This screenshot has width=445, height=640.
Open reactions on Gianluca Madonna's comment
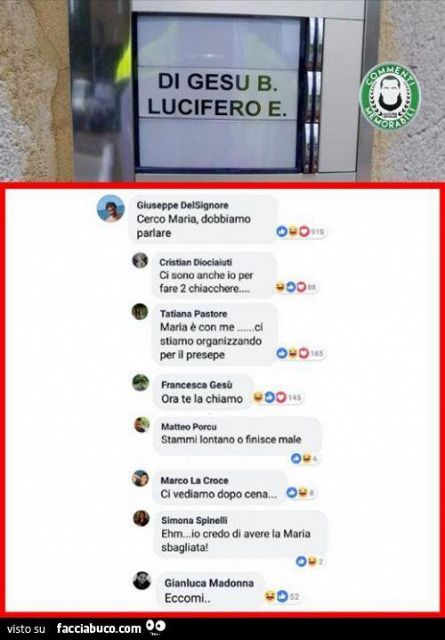point(282,596)
